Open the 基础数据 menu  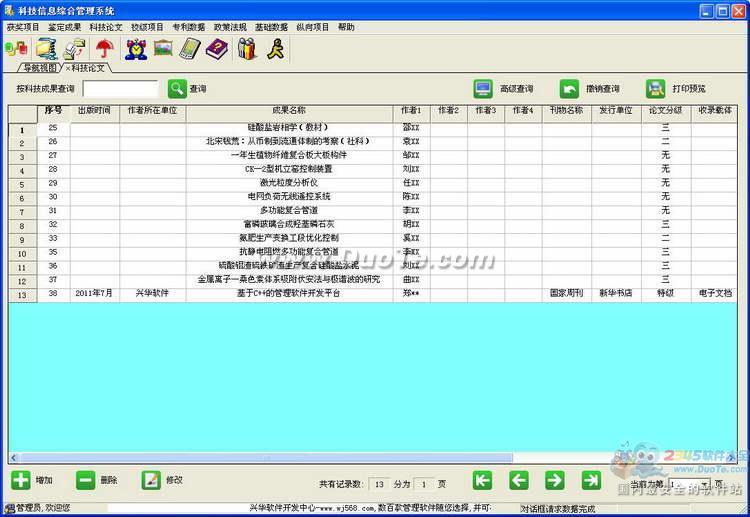point(271,27)
